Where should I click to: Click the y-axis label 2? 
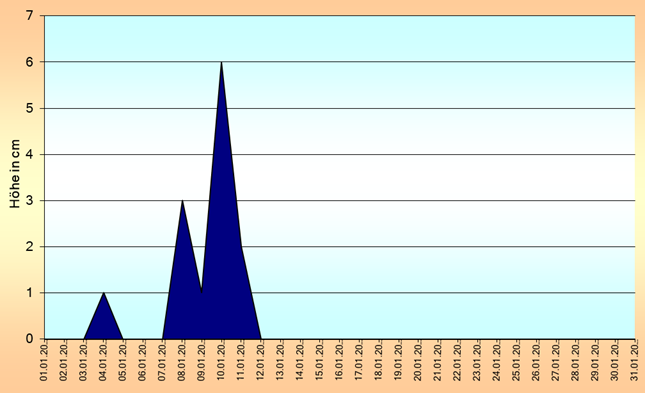coord(29,246)
